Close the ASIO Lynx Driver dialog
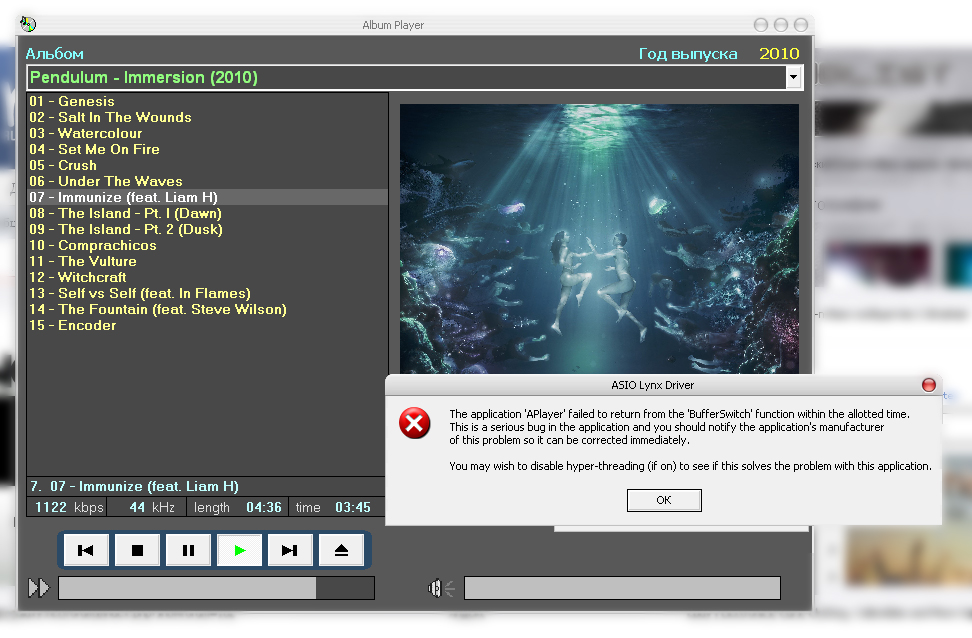 click(929, 385)
